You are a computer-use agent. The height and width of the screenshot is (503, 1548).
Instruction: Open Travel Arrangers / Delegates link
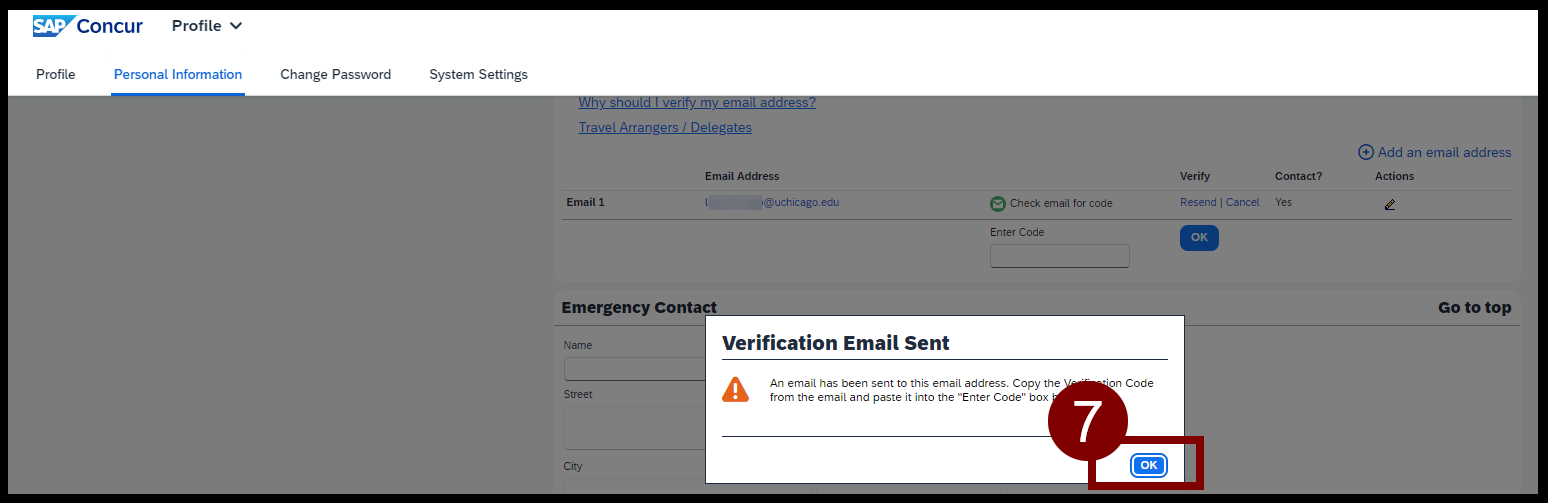click(x=665, y=127)
